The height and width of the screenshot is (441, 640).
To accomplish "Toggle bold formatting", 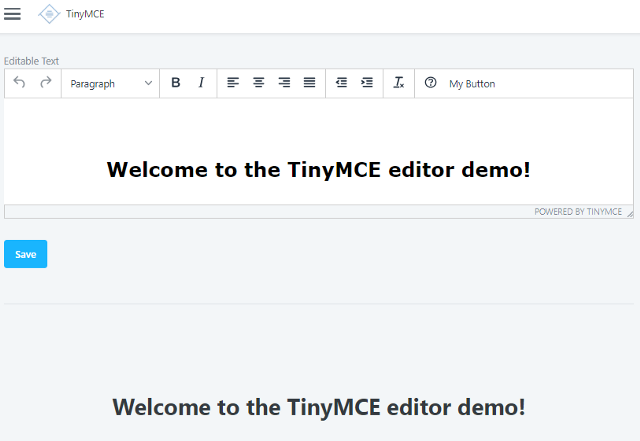I will coord(176,83).
